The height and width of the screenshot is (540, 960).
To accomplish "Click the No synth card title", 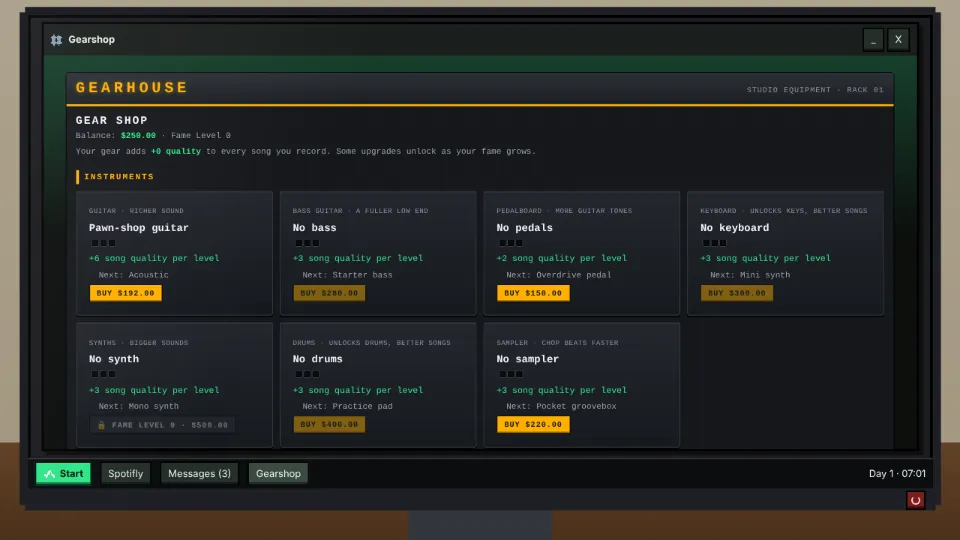I will [x=114, y=359].
